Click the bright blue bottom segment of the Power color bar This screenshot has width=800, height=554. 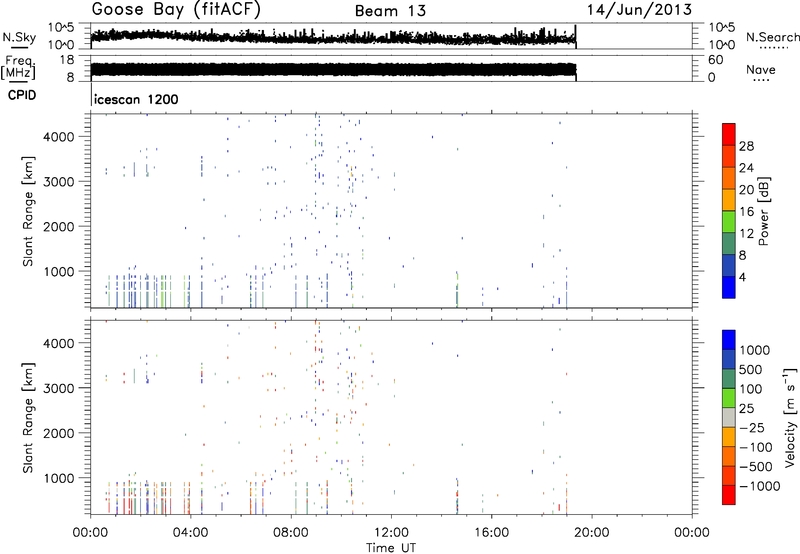click(x=729, y=287)
